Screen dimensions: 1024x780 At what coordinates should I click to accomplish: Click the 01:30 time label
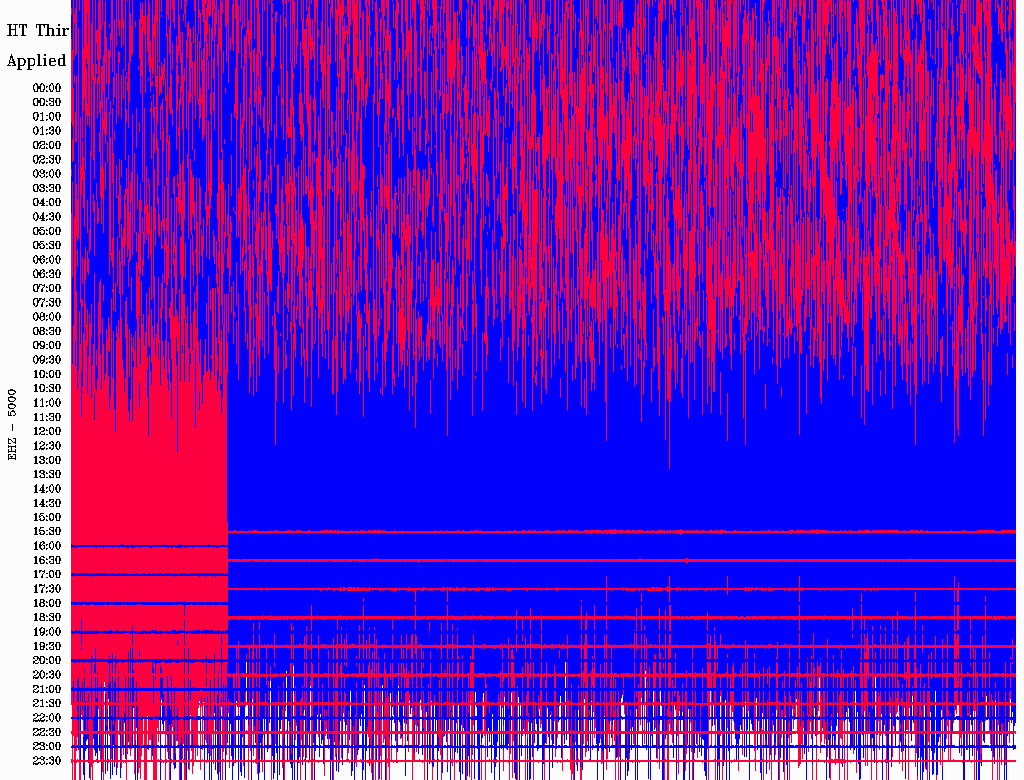[x=47, y=131]
